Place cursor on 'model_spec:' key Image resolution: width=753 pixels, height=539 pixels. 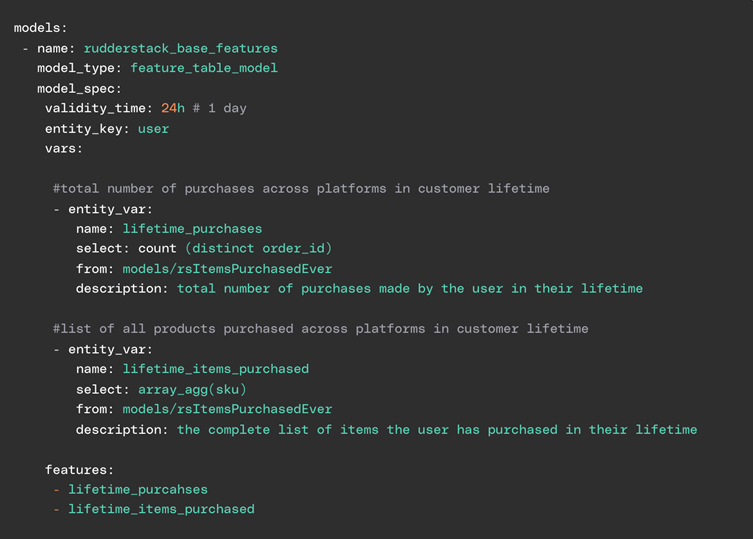[x=79, y=89]
